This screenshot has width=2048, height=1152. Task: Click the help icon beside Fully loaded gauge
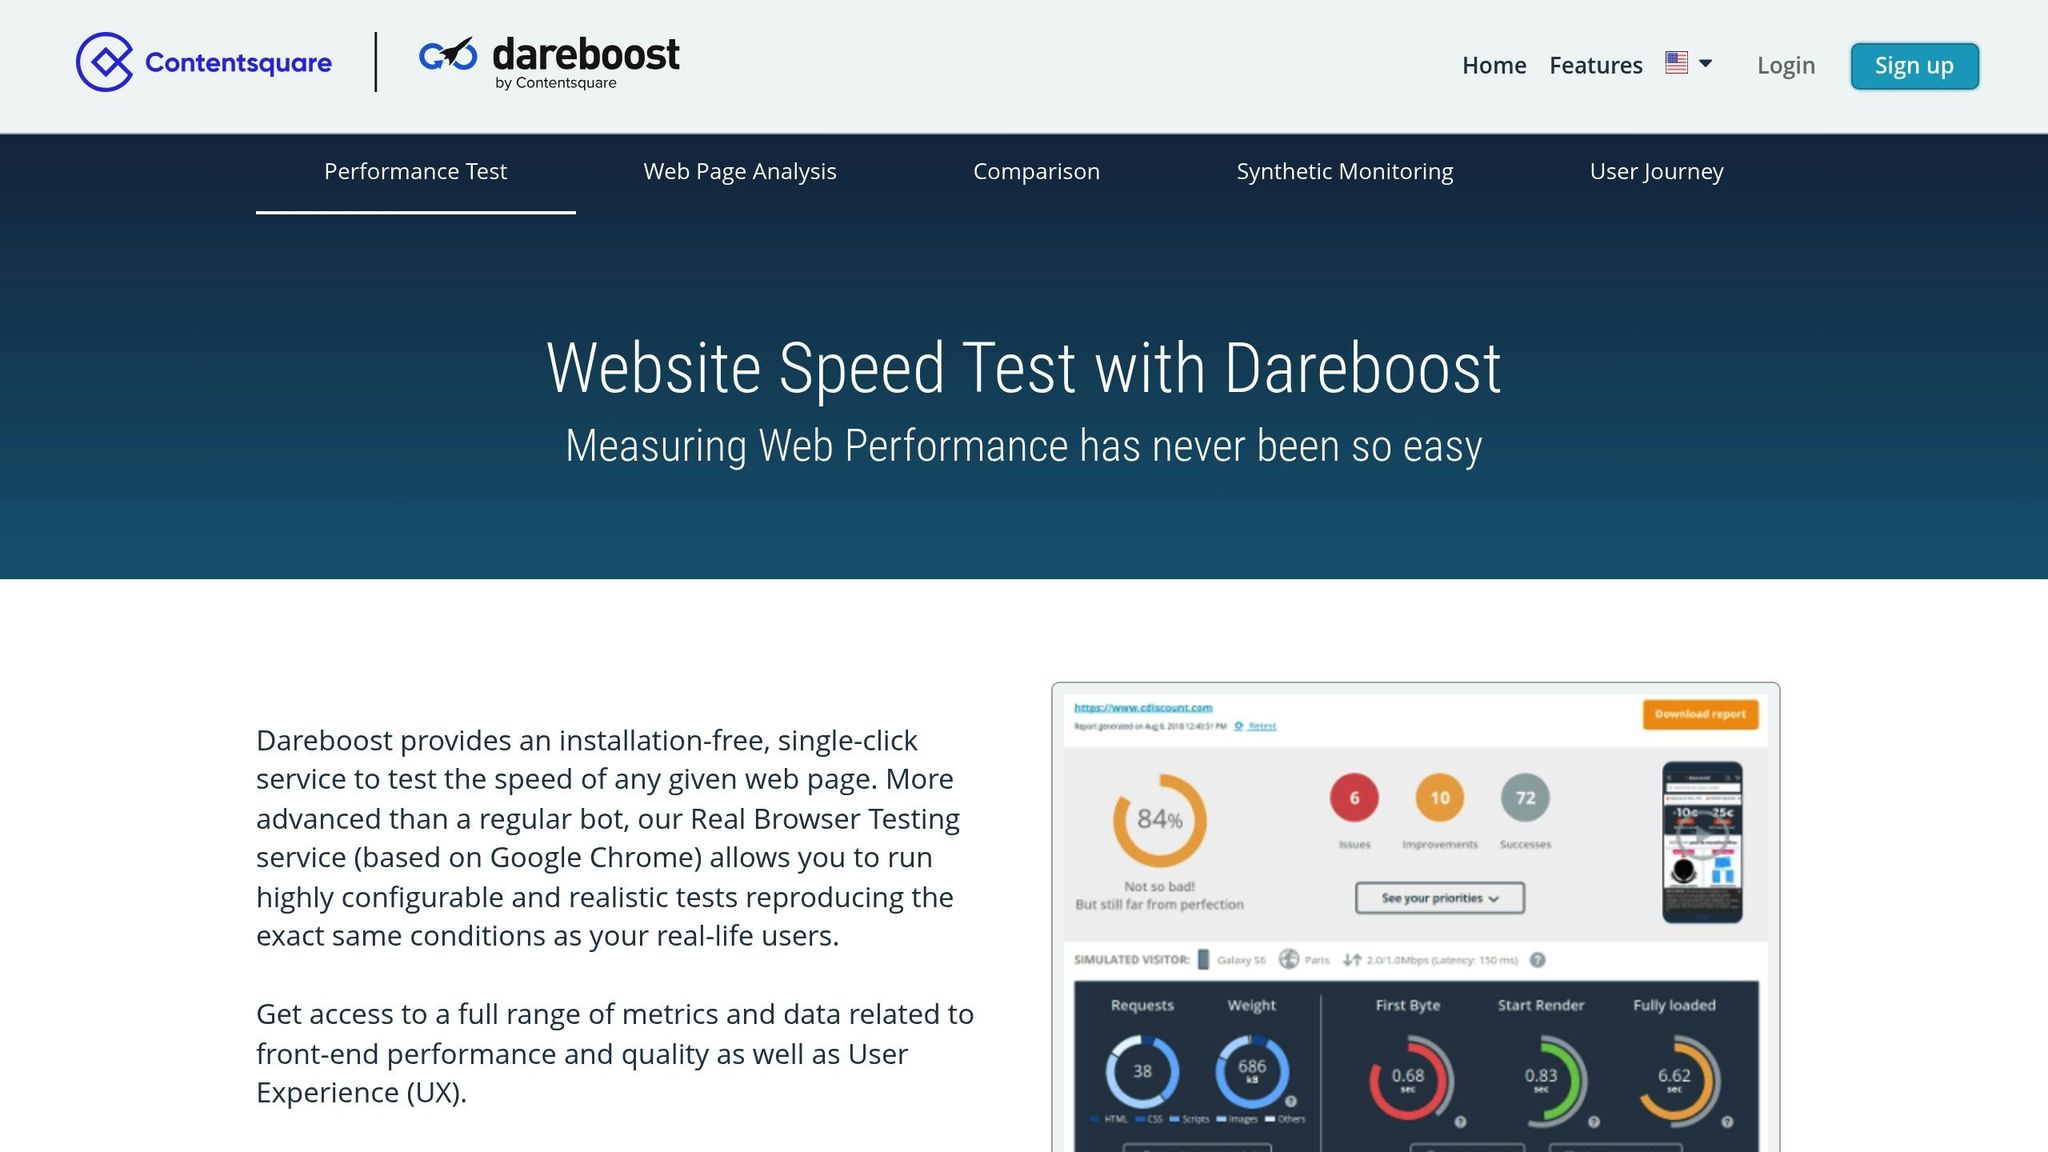click(x=1727, y=1122)
